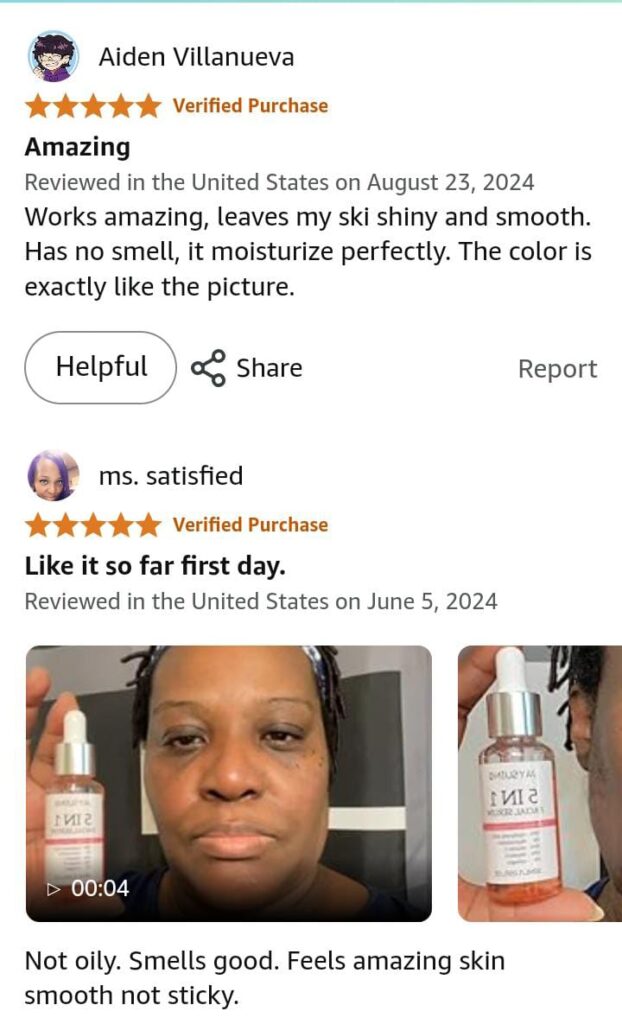The height and width of the screenshot is (1024, 622).
Task: Open ms. satisfied's profile avatar
Action: (x=53, y=475)
